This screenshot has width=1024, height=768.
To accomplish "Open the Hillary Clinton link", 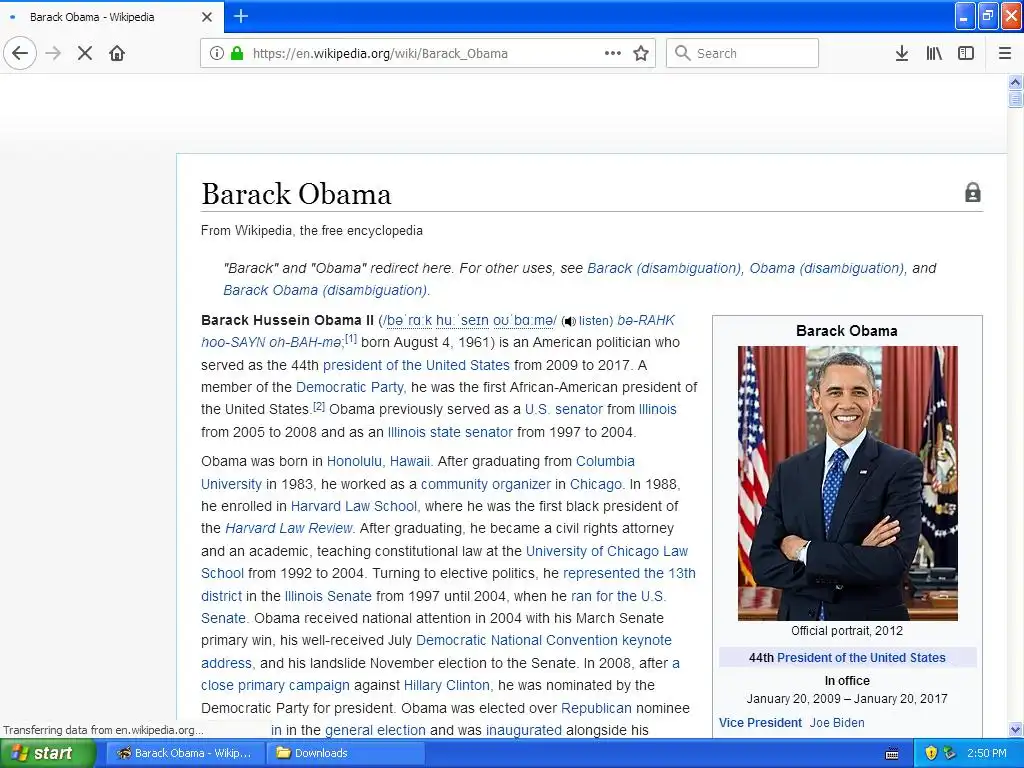I will (x=447, y=686).
